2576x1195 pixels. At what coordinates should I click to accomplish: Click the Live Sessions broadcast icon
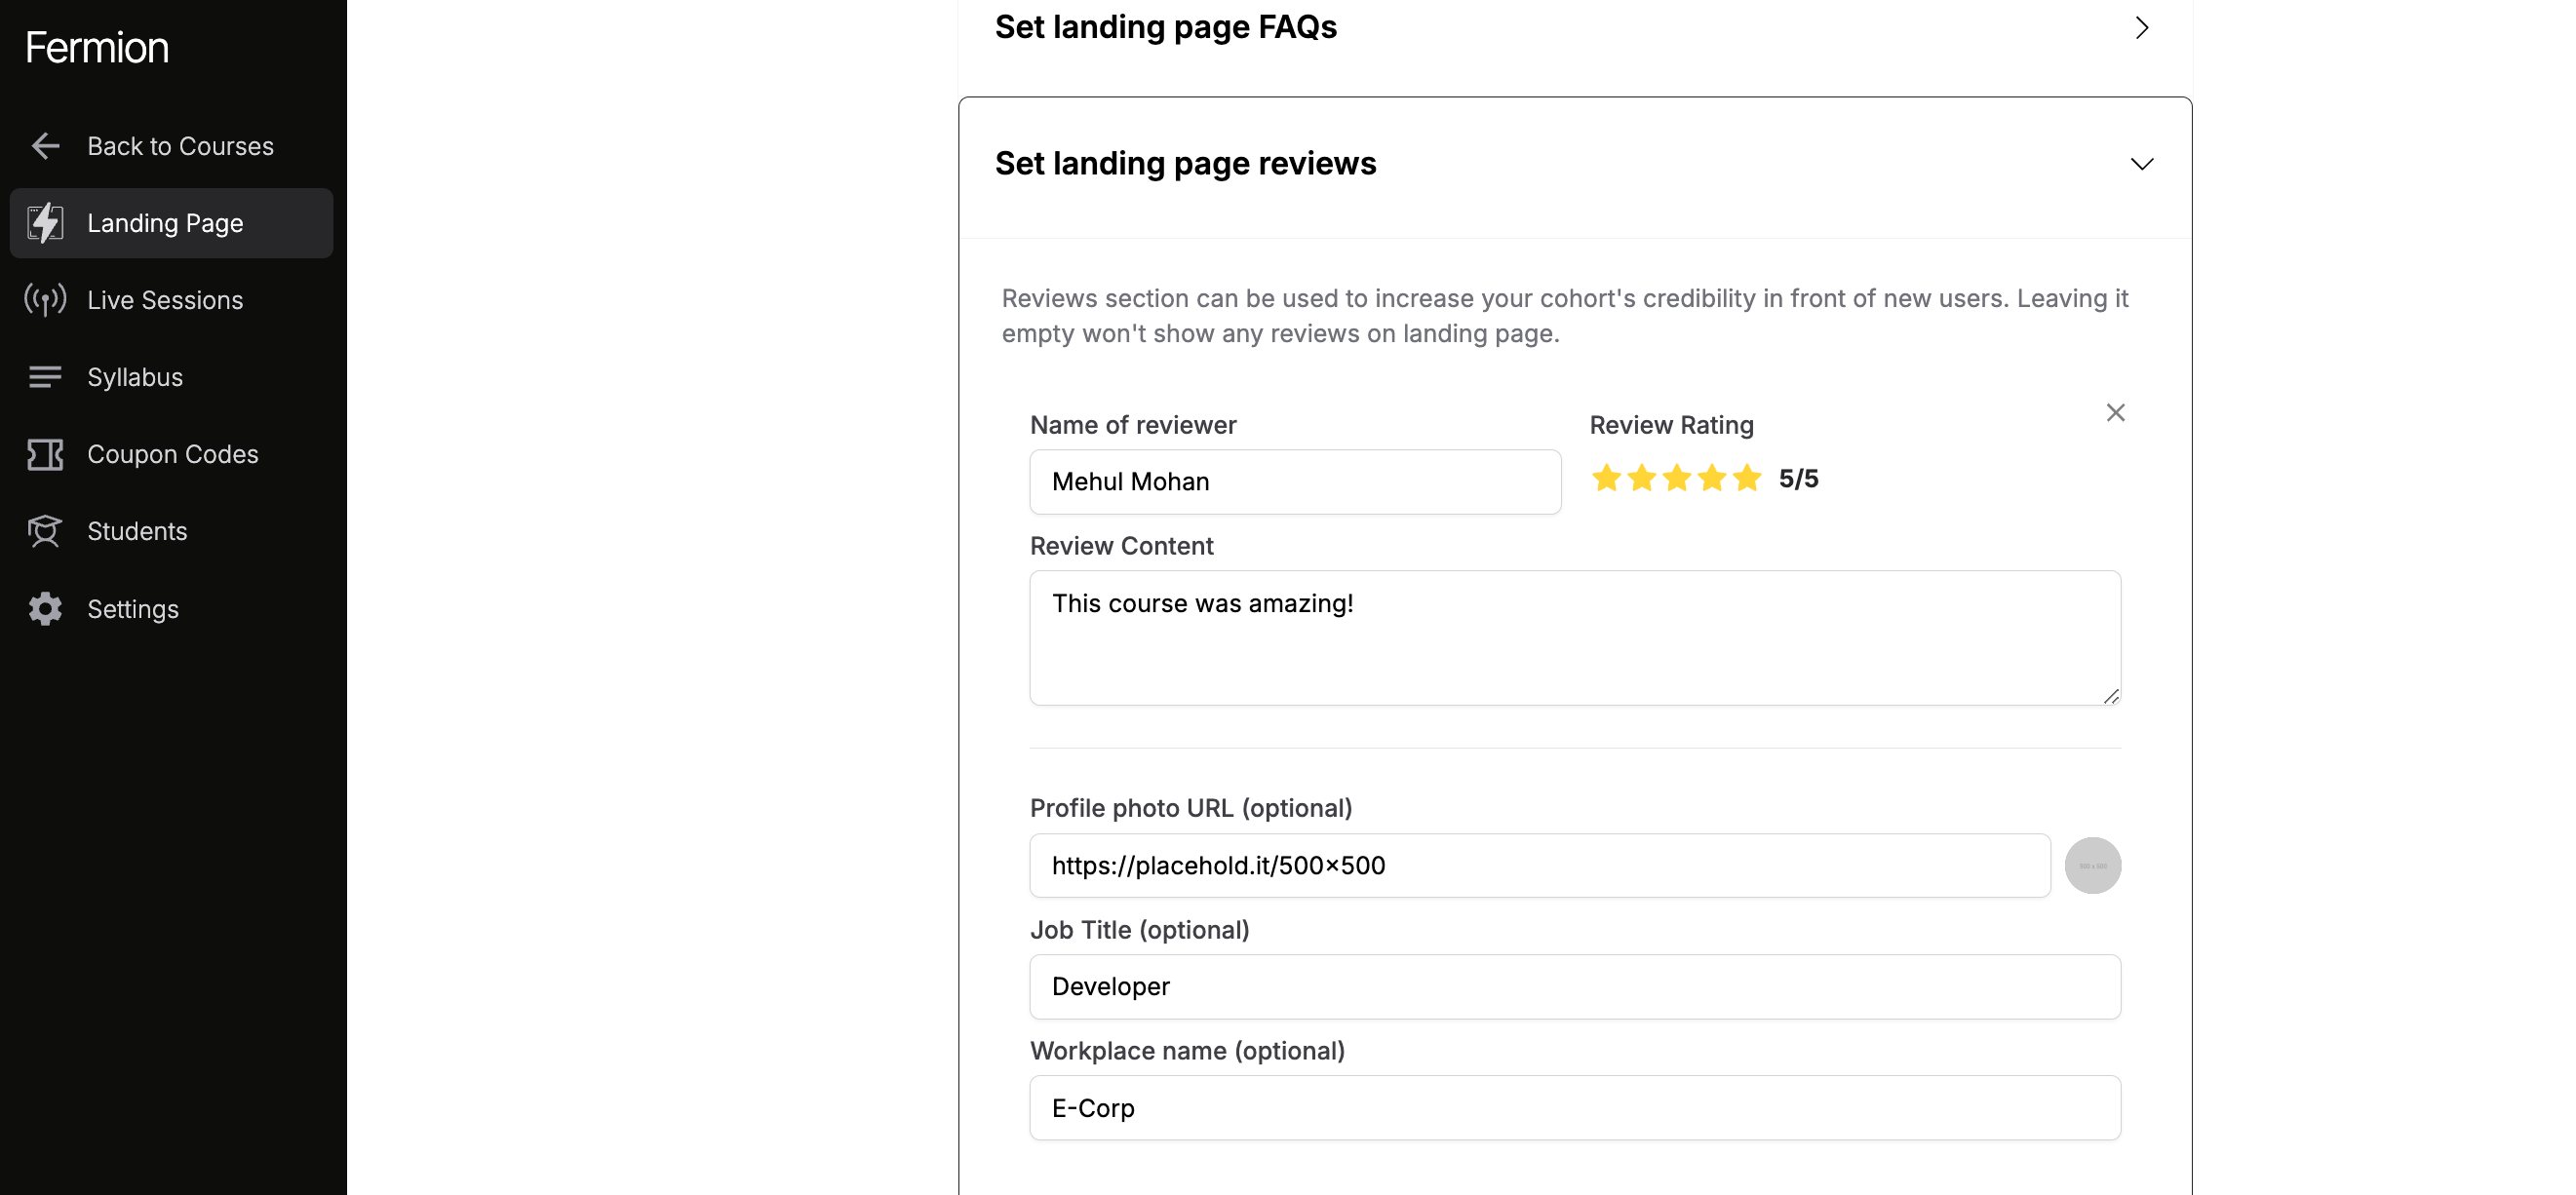pos(45,300)
